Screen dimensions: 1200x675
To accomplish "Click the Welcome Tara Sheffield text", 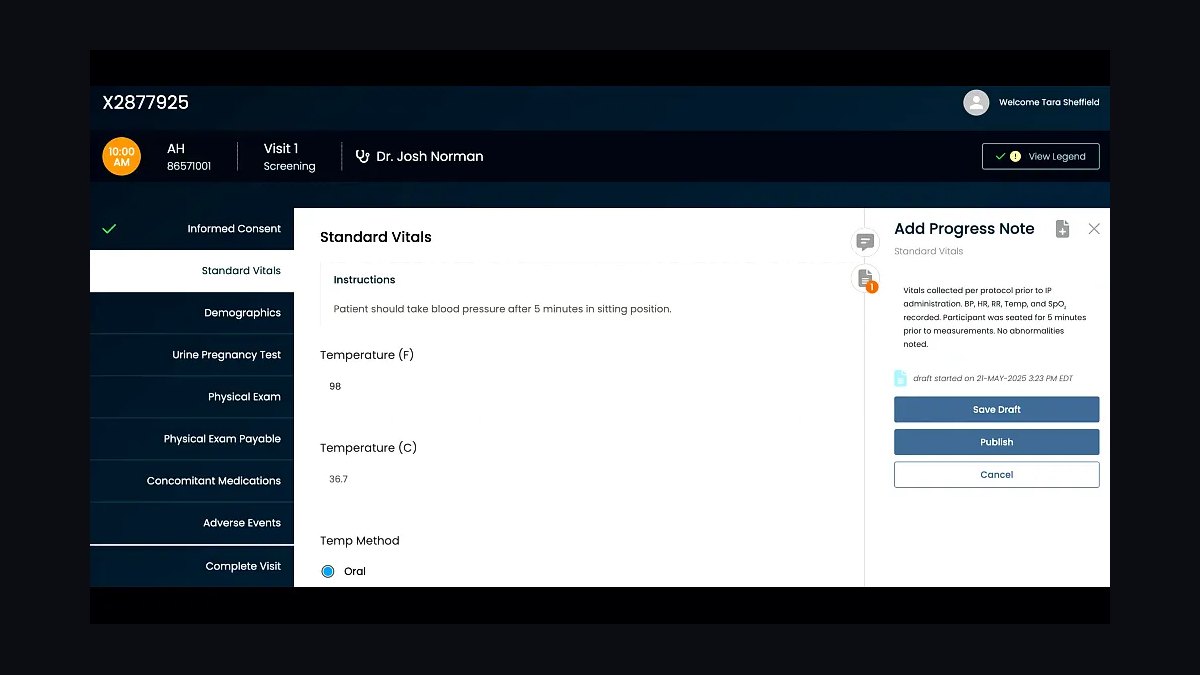I will tap(1049, 102).
